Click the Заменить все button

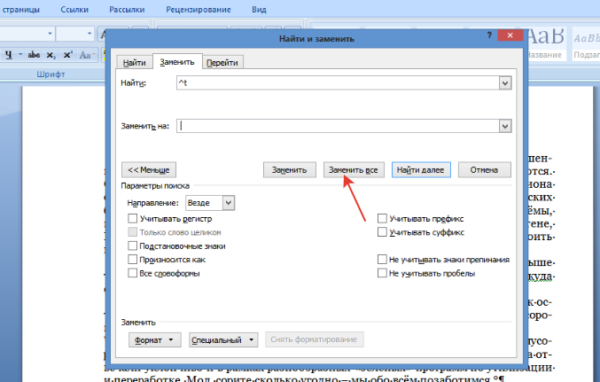(x=353, y=170)
